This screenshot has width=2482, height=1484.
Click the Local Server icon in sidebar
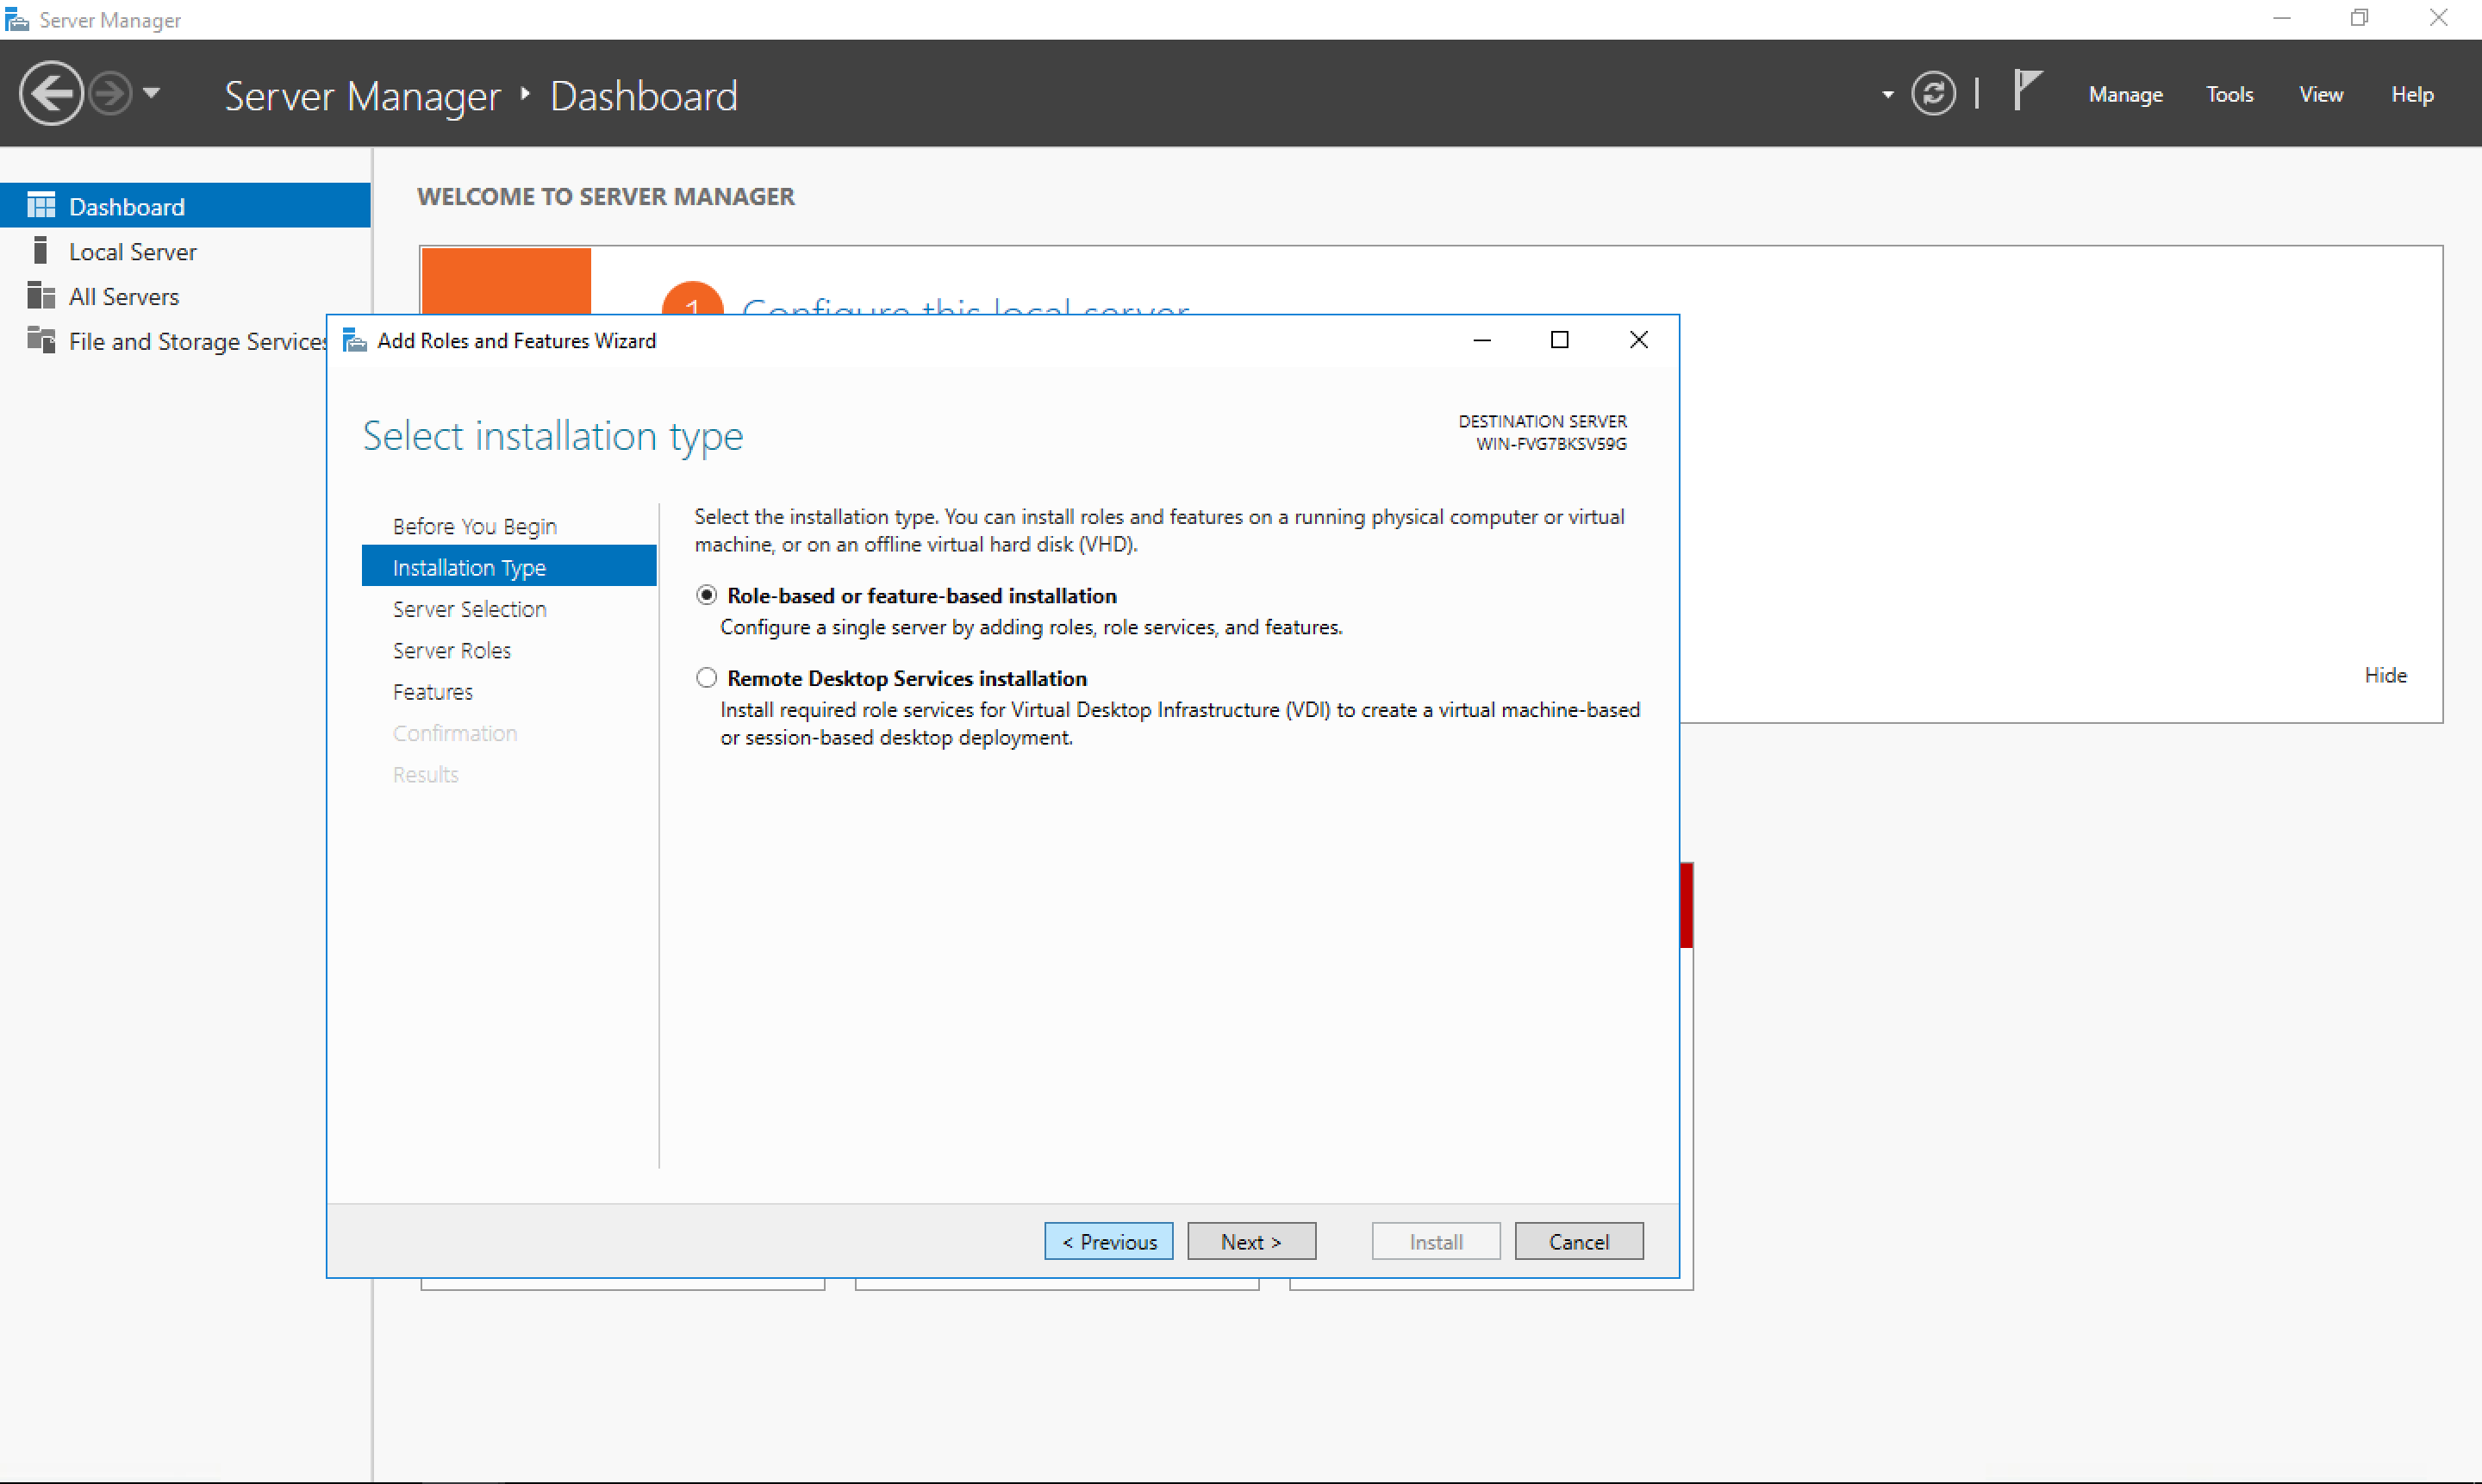41,250
